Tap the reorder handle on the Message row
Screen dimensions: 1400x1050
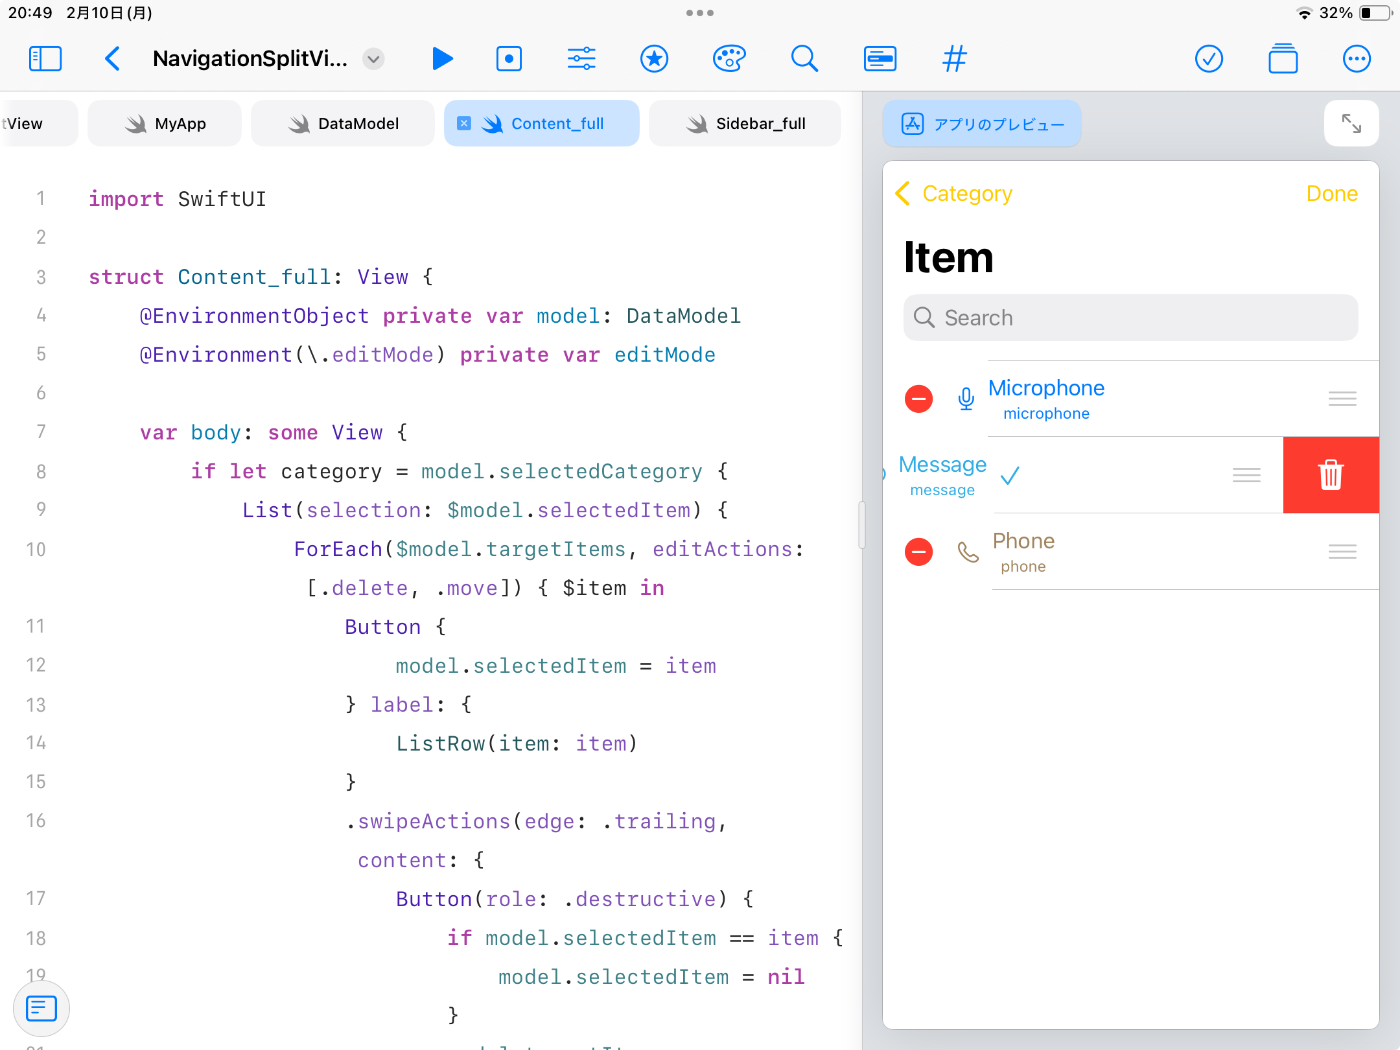coord(1247,475)
